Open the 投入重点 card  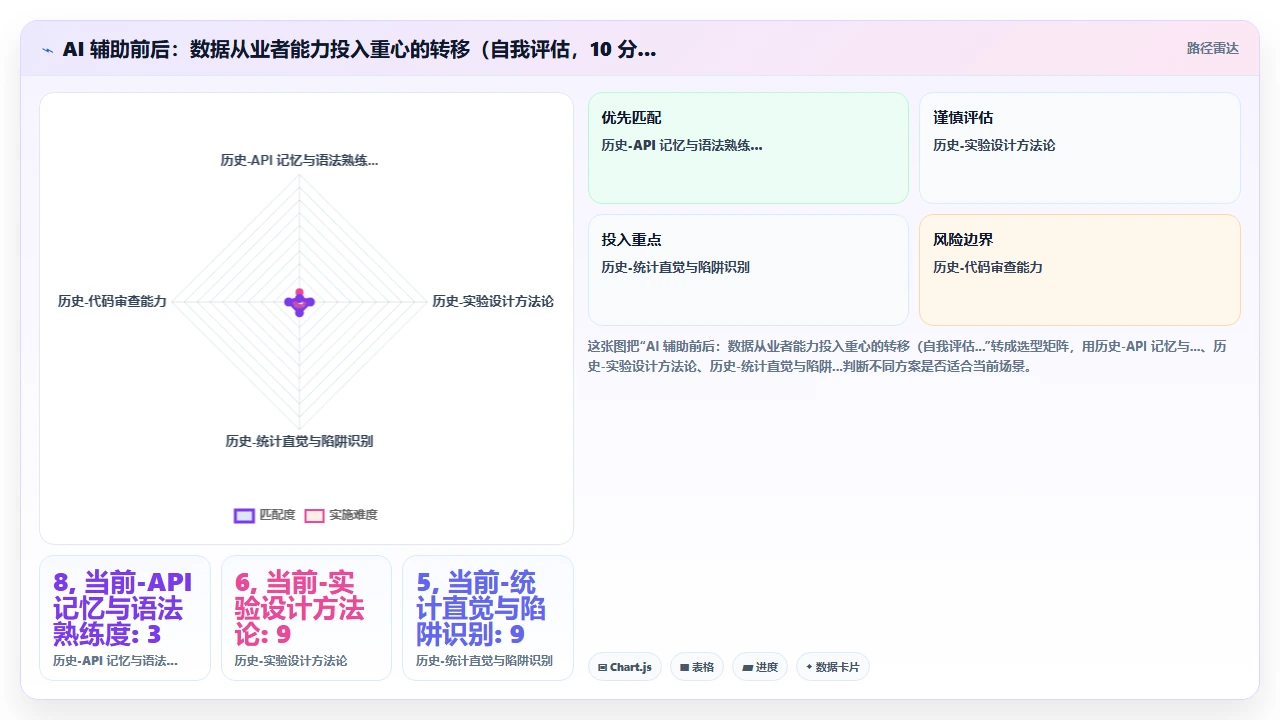748,270
